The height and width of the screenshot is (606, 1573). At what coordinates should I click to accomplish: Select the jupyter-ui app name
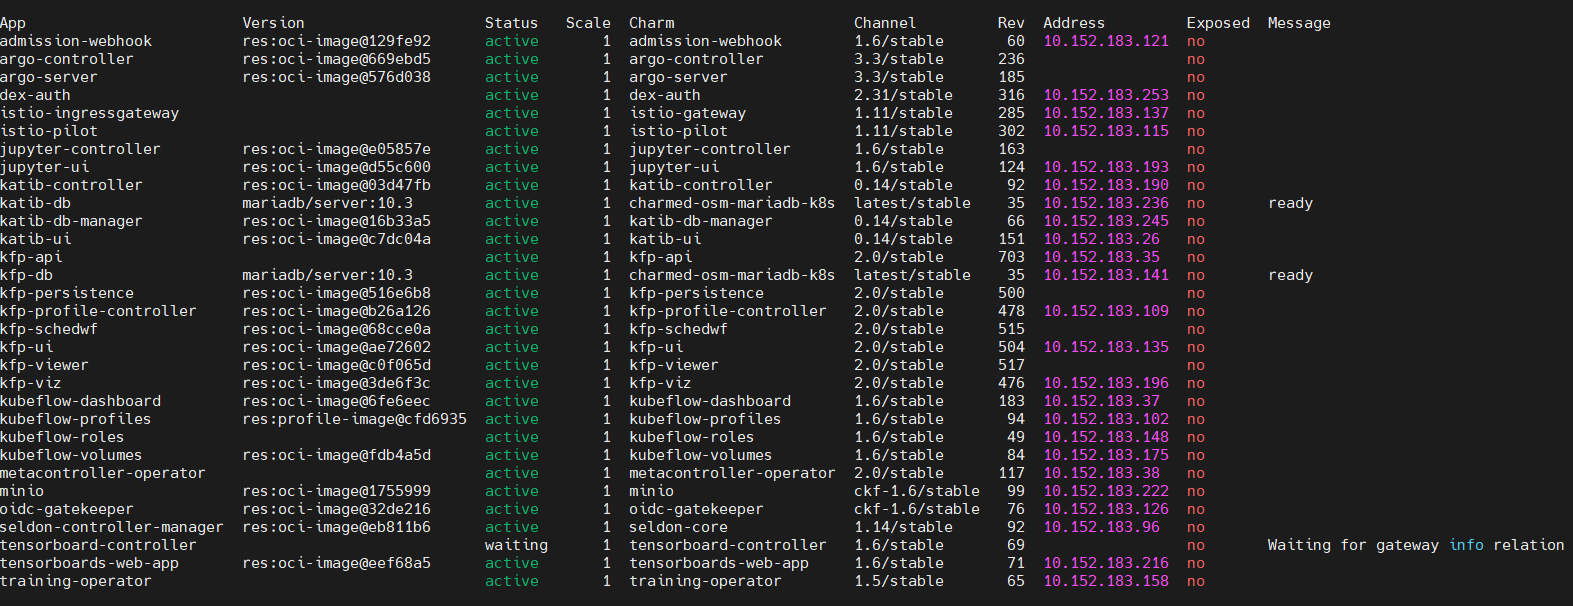[45, 167]
